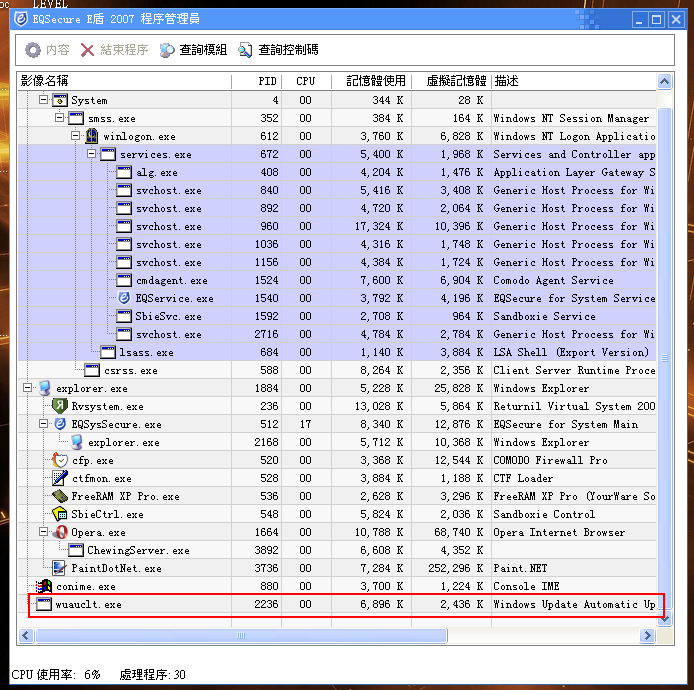Screen dimensions: 694x690
Task: Select the winlogon.exe process icon
Action: [x=92, y=136]
